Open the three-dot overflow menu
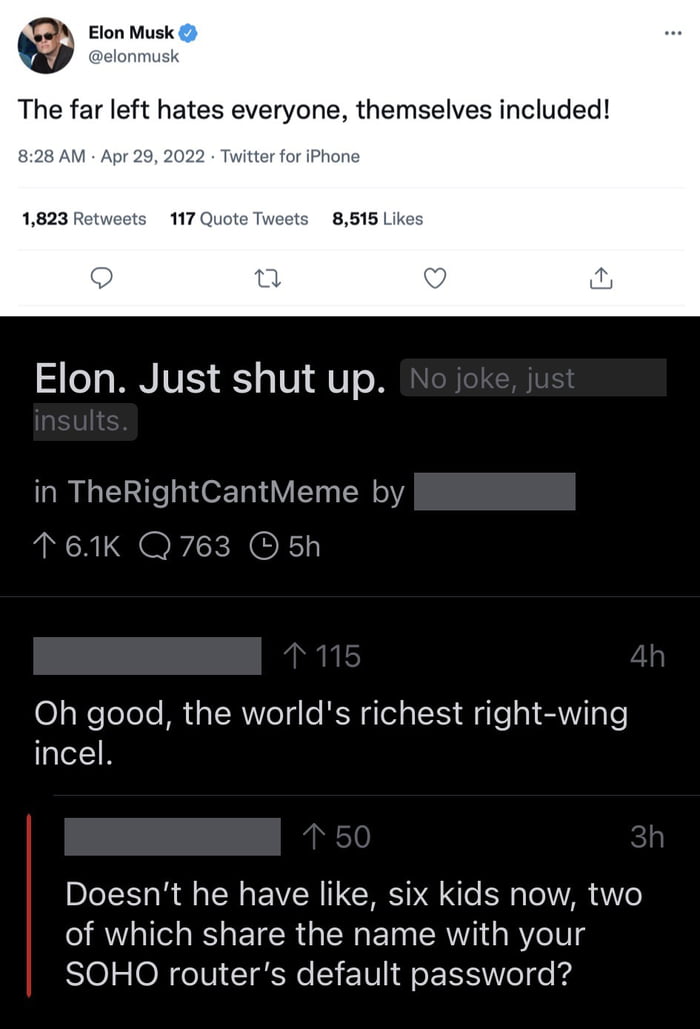Screen dimensions: 700x1029 [673, 32]
